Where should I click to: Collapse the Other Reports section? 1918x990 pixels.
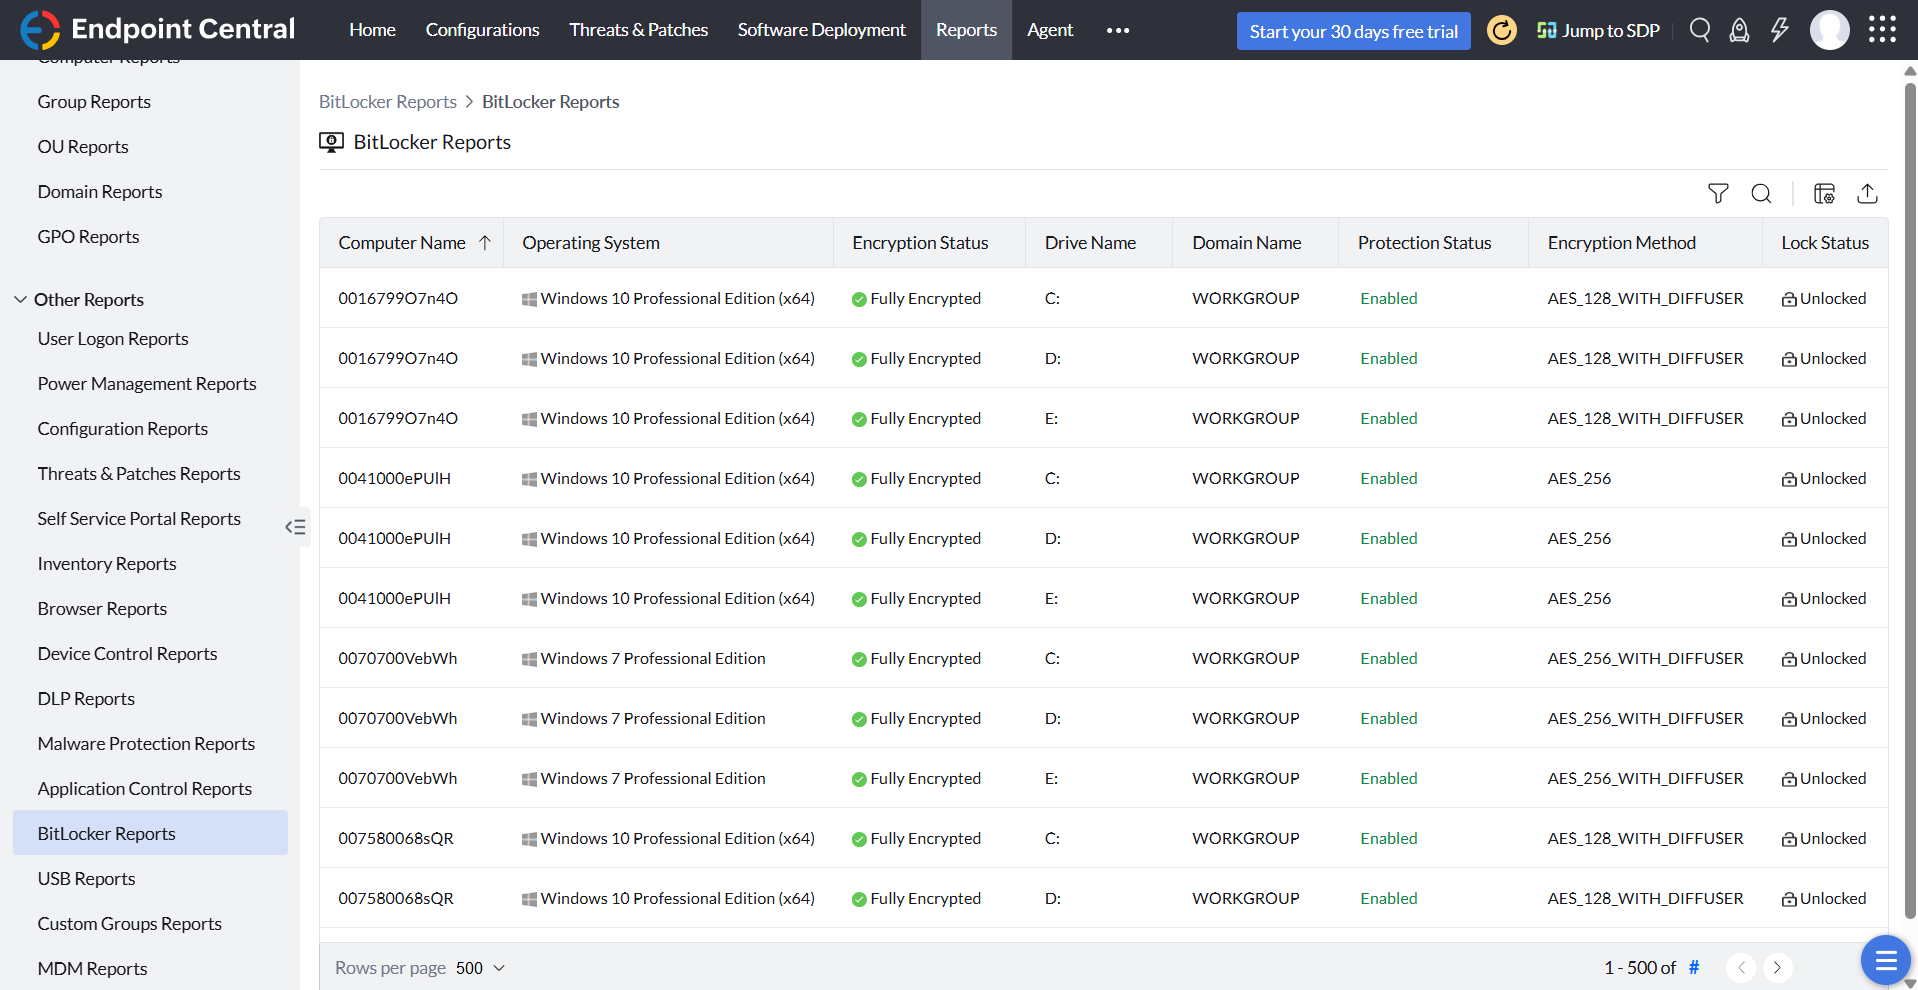21,298
